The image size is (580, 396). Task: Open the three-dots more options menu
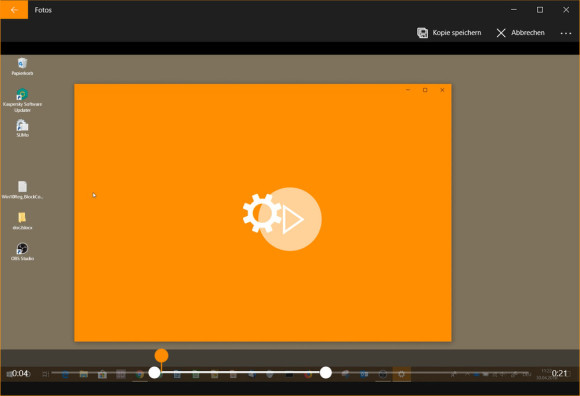[566, 33]
